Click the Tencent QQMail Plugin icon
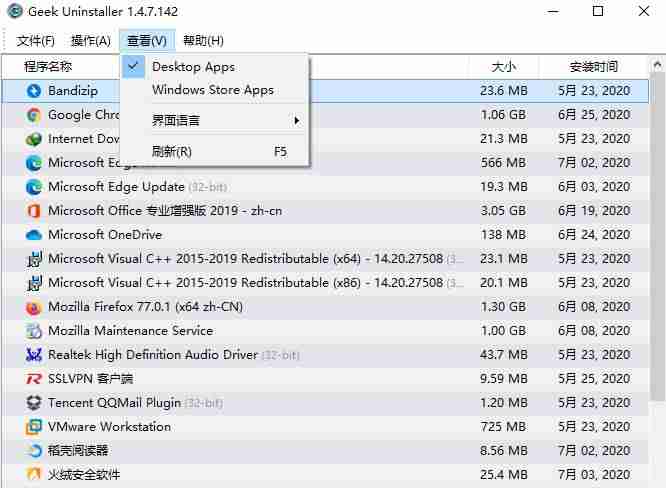The image size is (666, 488). point(34,403)
